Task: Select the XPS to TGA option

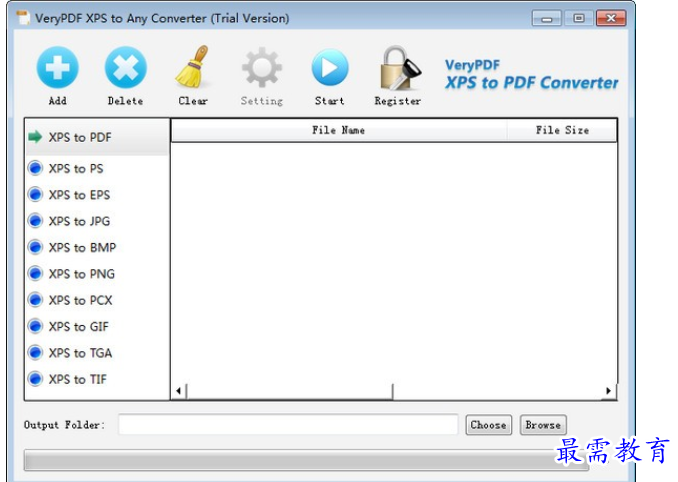Action: click(70, 353)
